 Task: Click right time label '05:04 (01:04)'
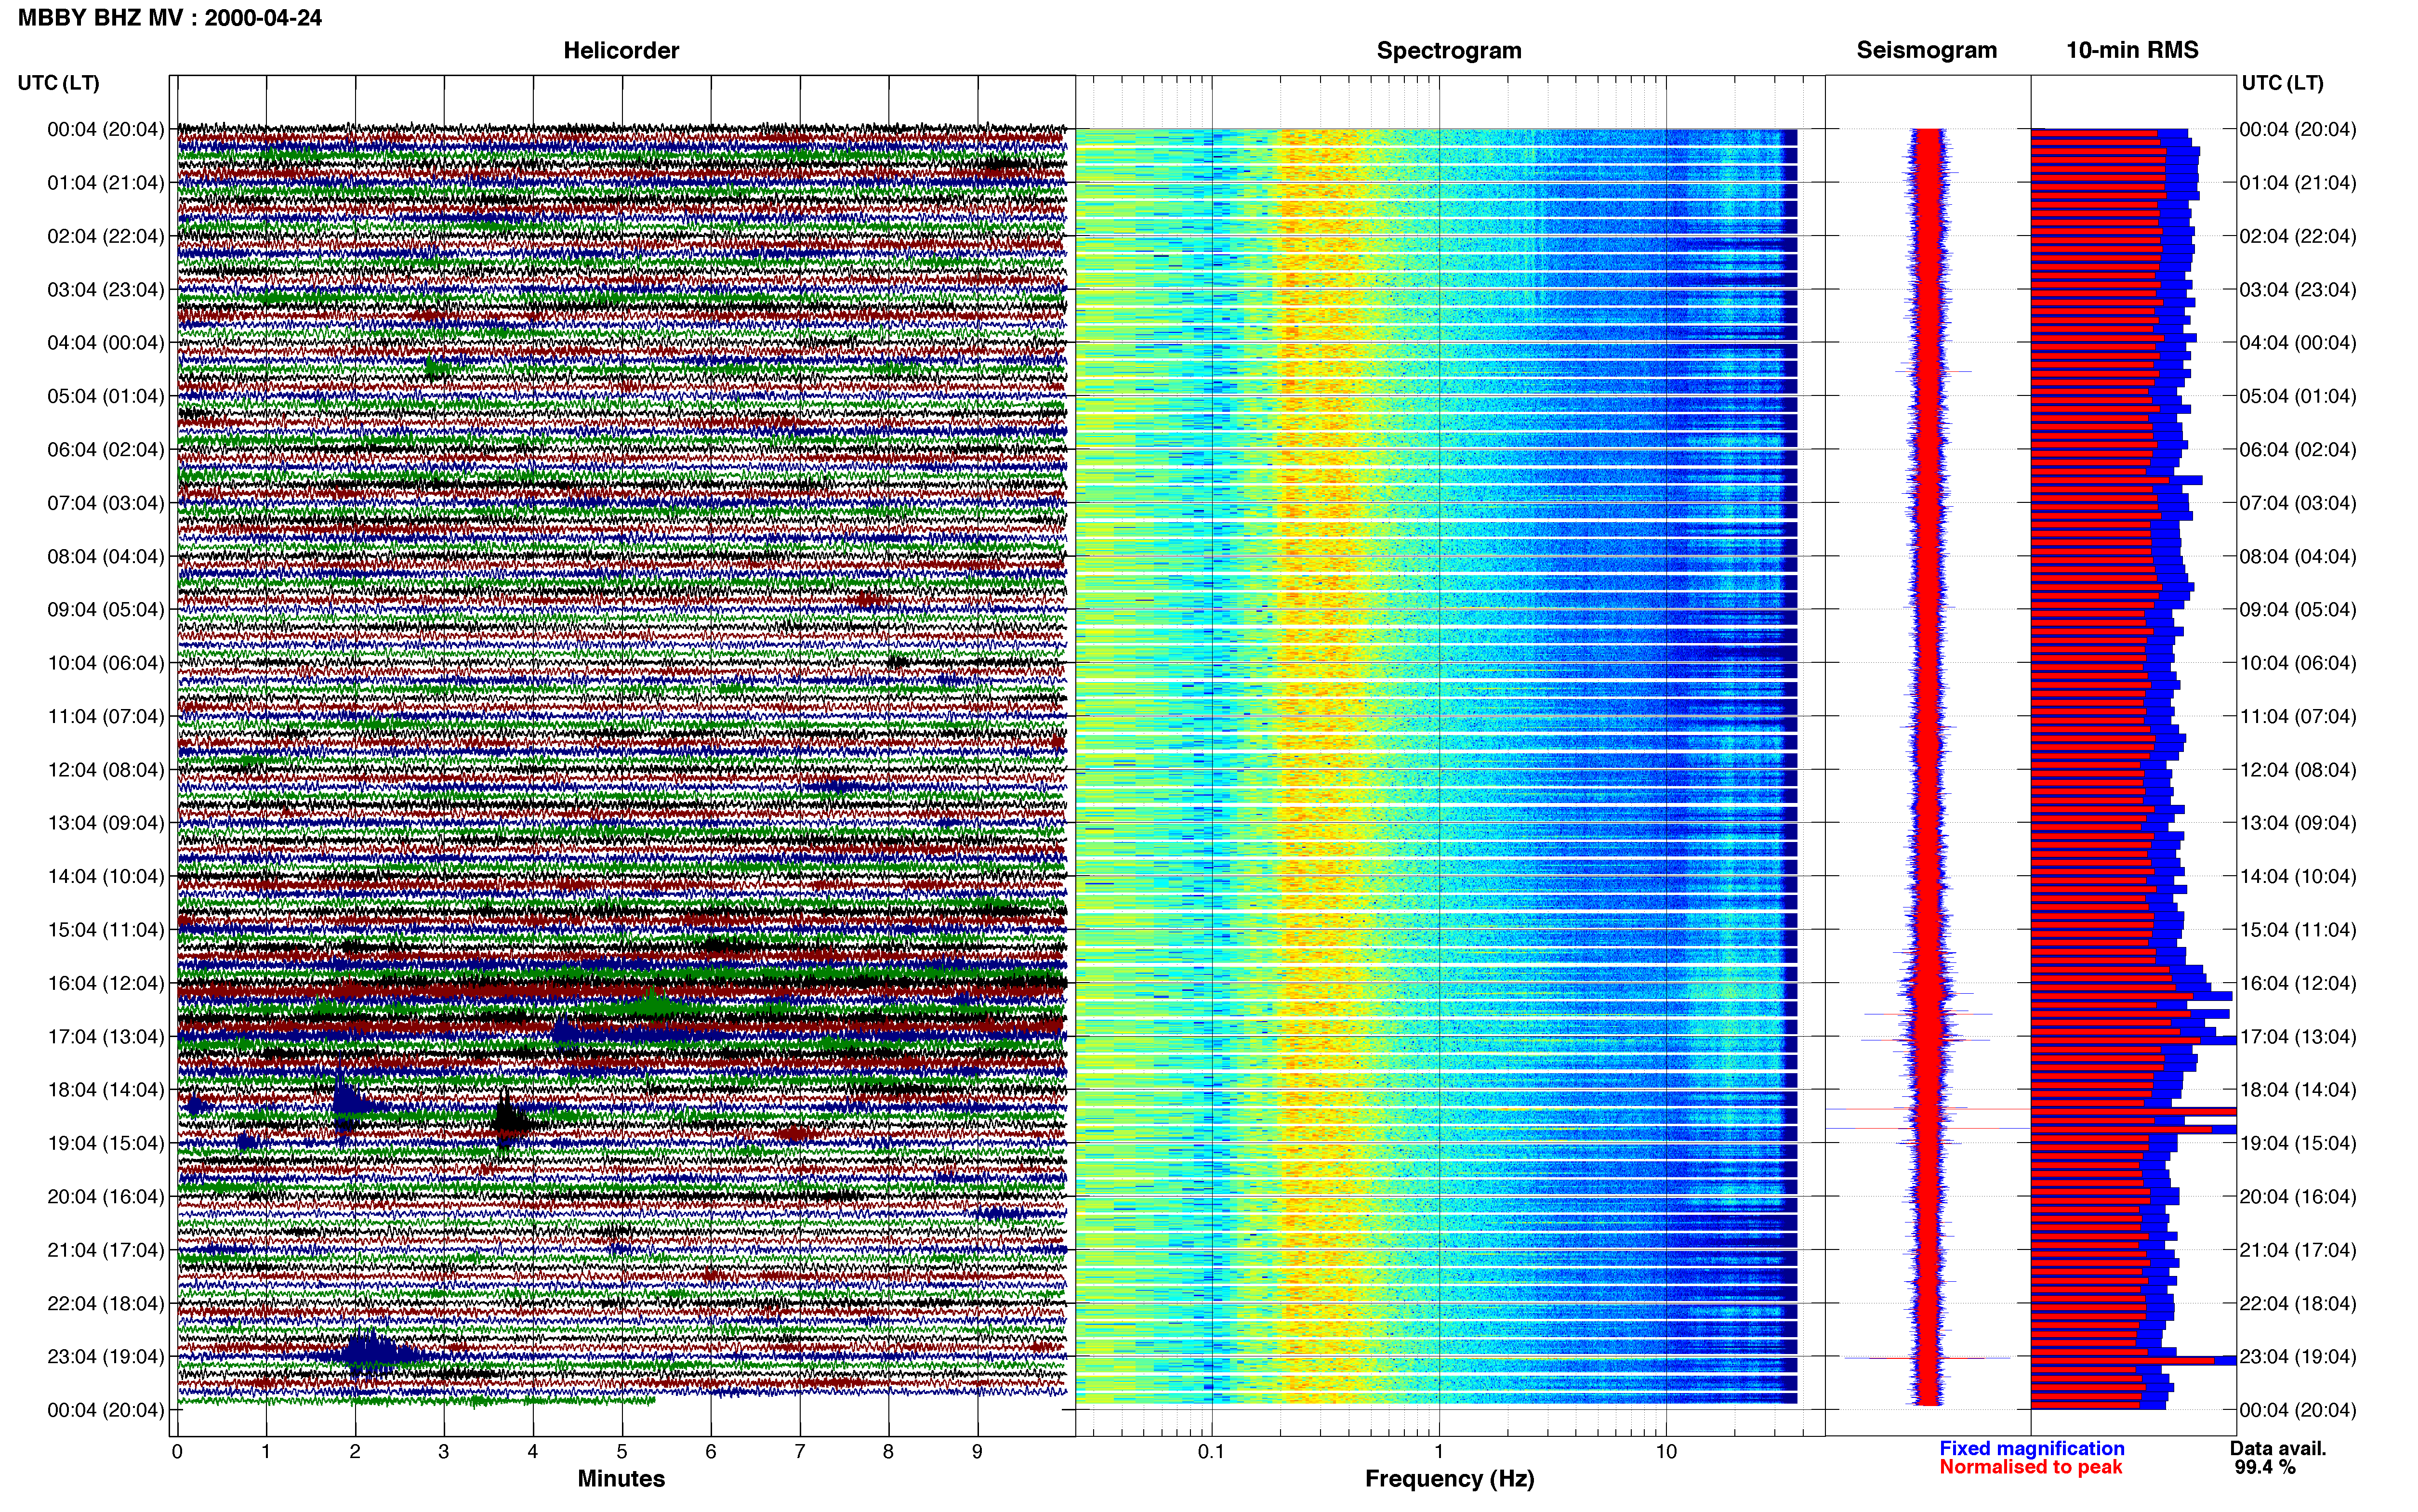(x=2298, y=396)
